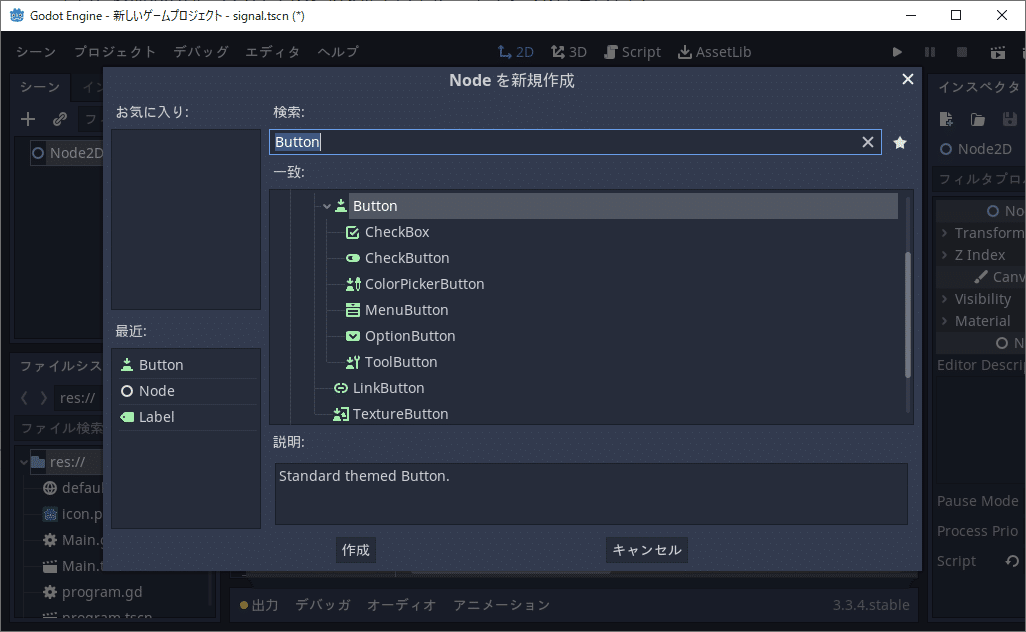Choose ColorPickerButton from the list

424,284
